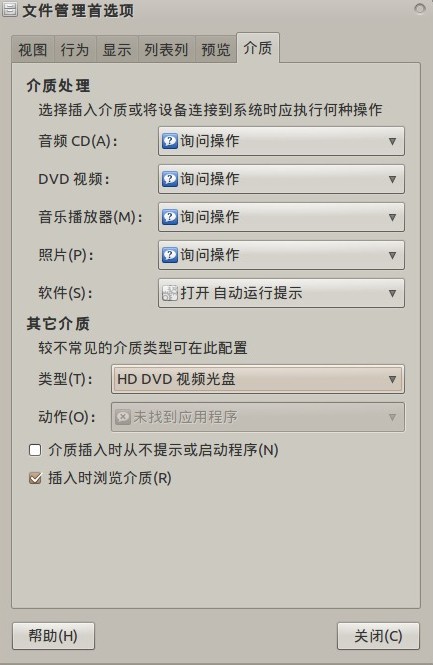
Task: Click the 帮助(H) button
Action: 53,636
